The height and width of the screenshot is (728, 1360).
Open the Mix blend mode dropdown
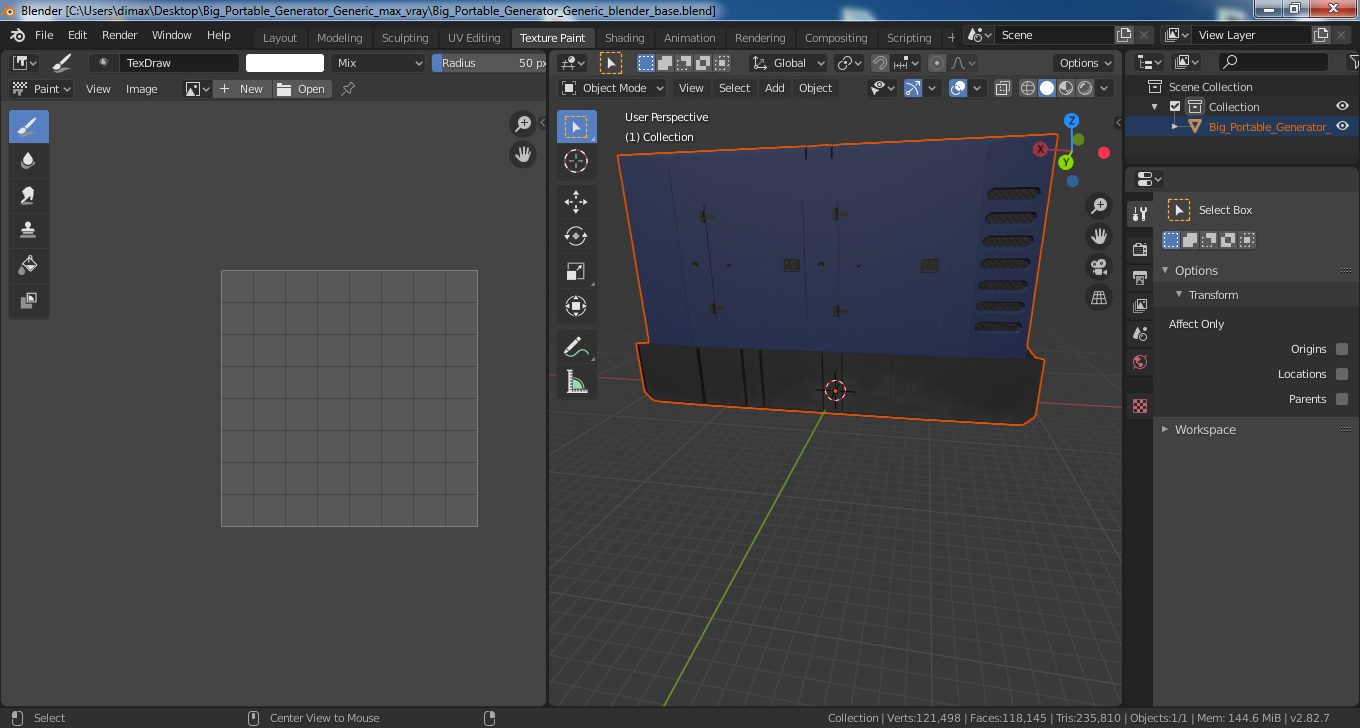[379, 63]
